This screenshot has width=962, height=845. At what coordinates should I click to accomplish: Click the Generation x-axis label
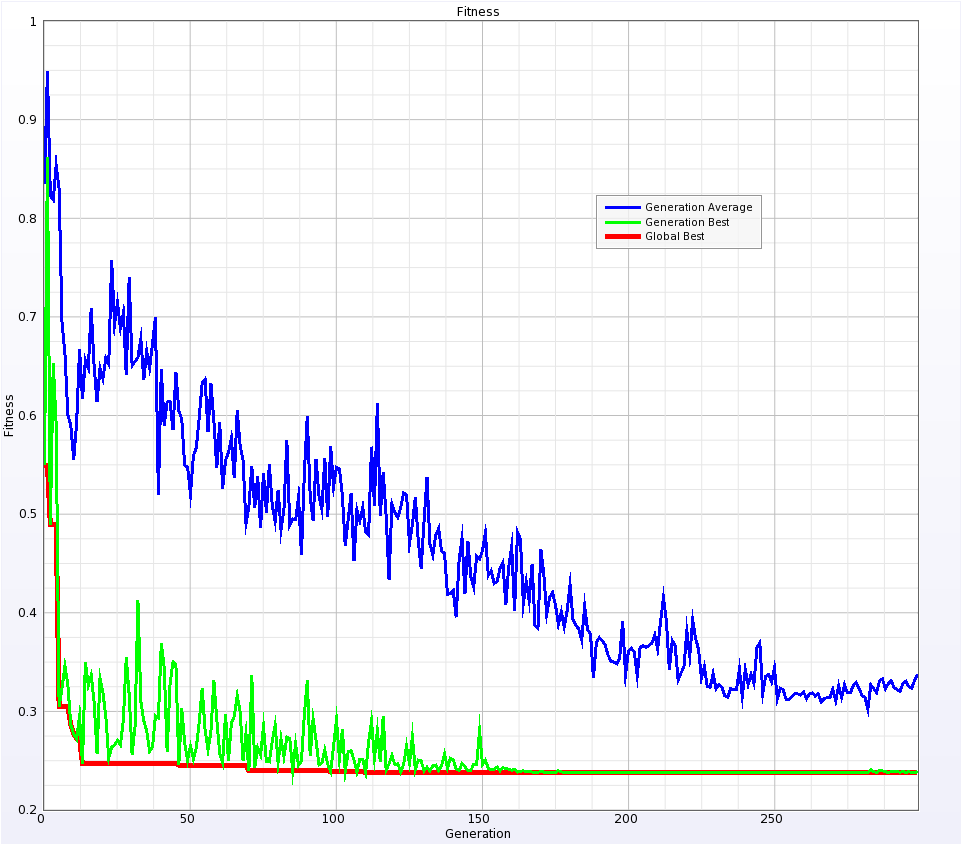click(x=478, y=833)
